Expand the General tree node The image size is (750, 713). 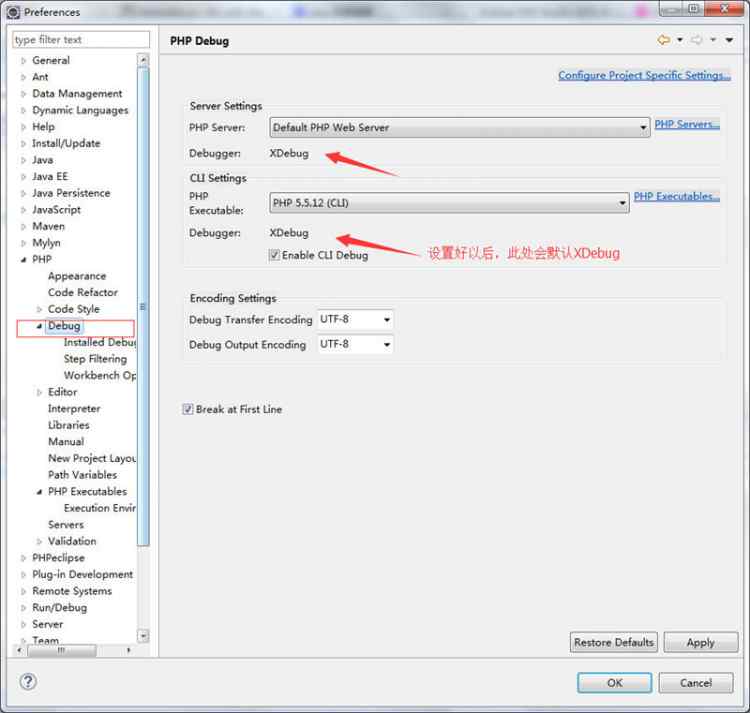click(x=23, y=61)
